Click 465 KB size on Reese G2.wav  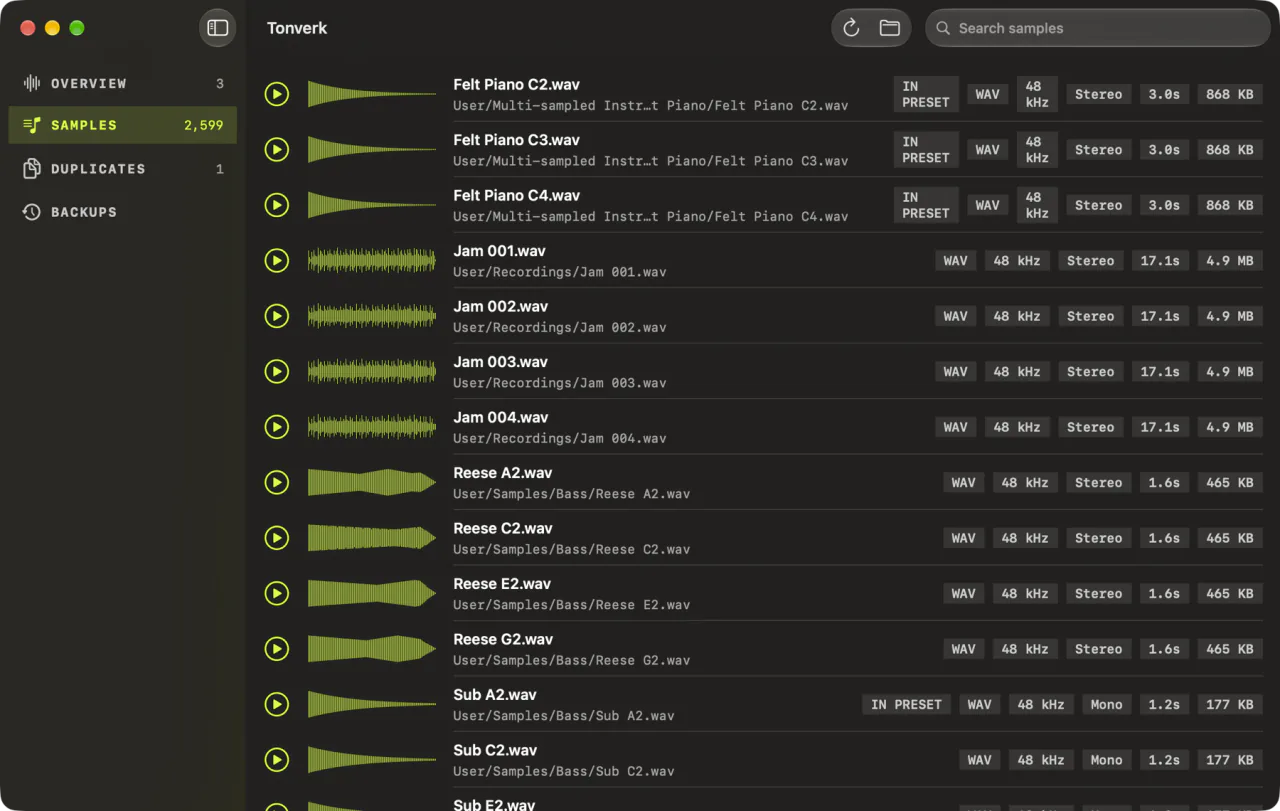point(1229,649)
